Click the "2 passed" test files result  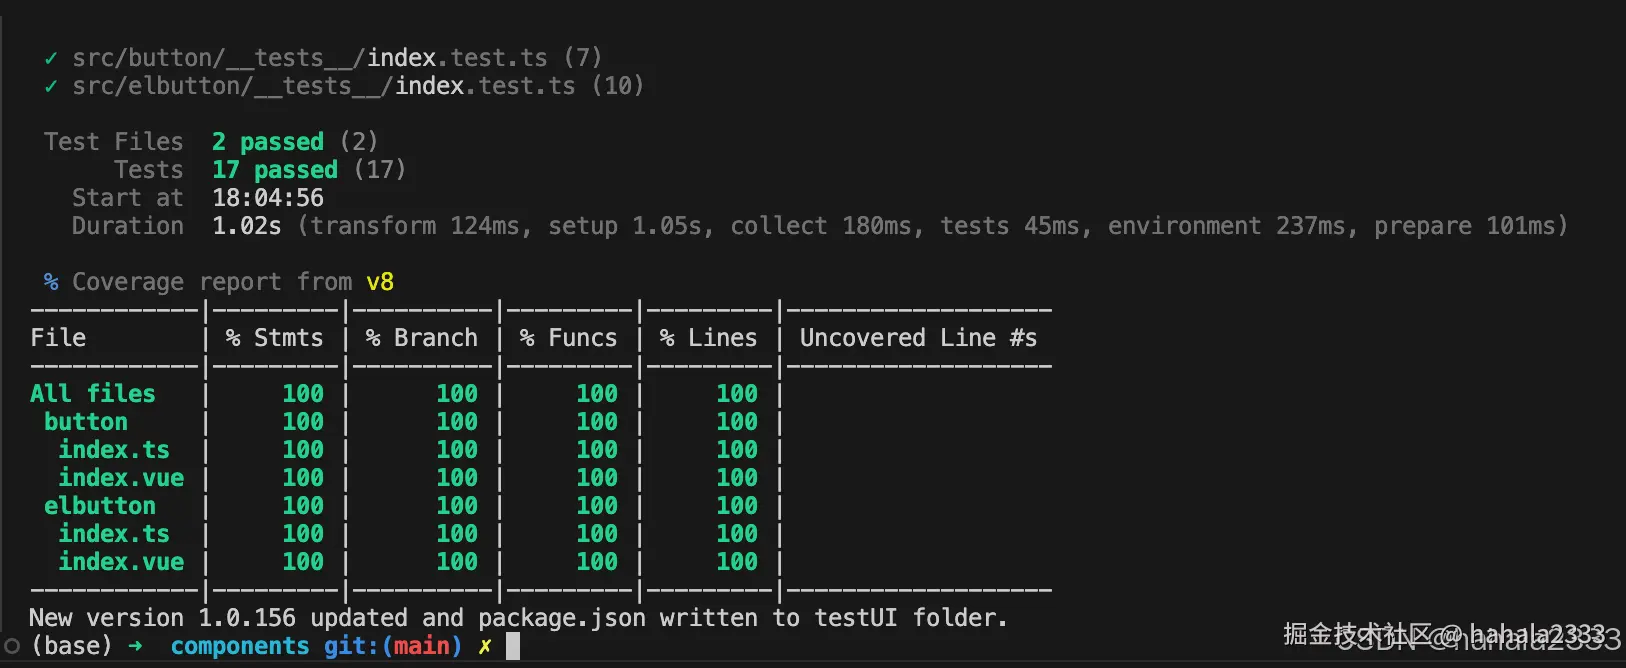coord(268,142)
